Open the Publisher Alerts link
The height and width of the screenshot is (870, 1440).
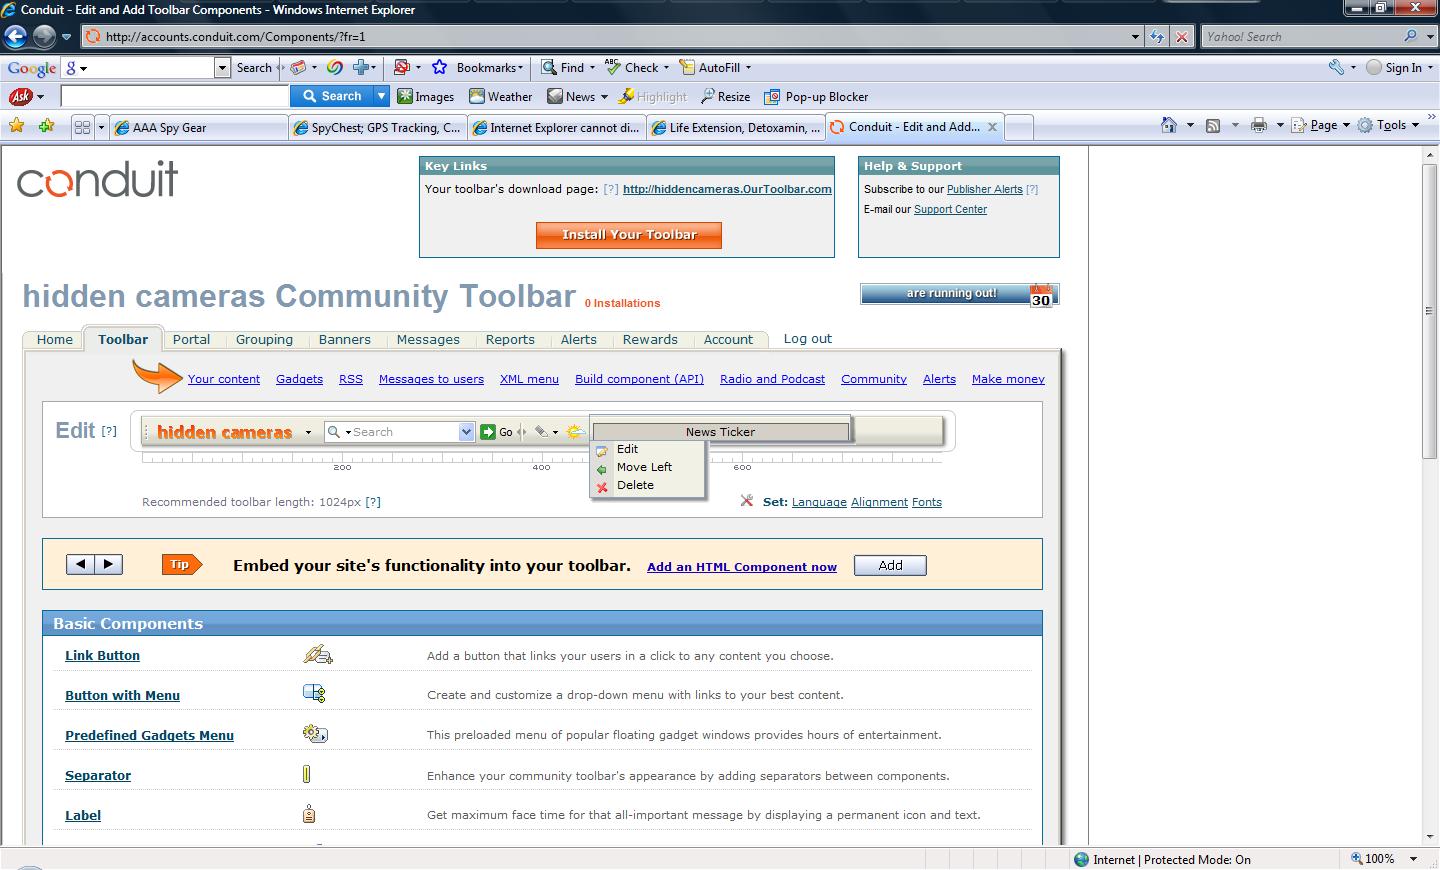click(985, 189)
